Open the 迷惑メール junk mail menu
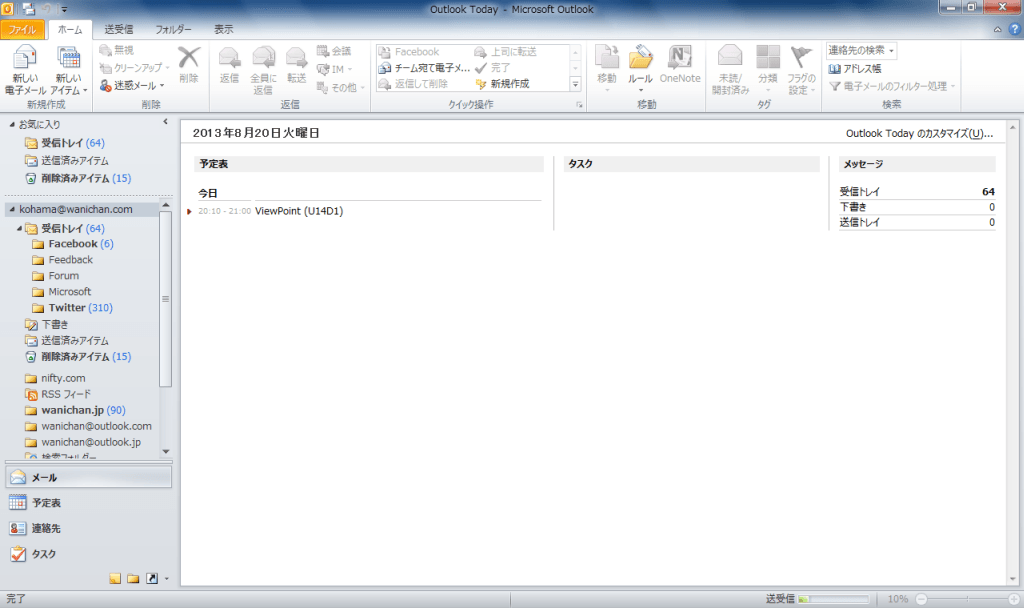 coord(132,86)
